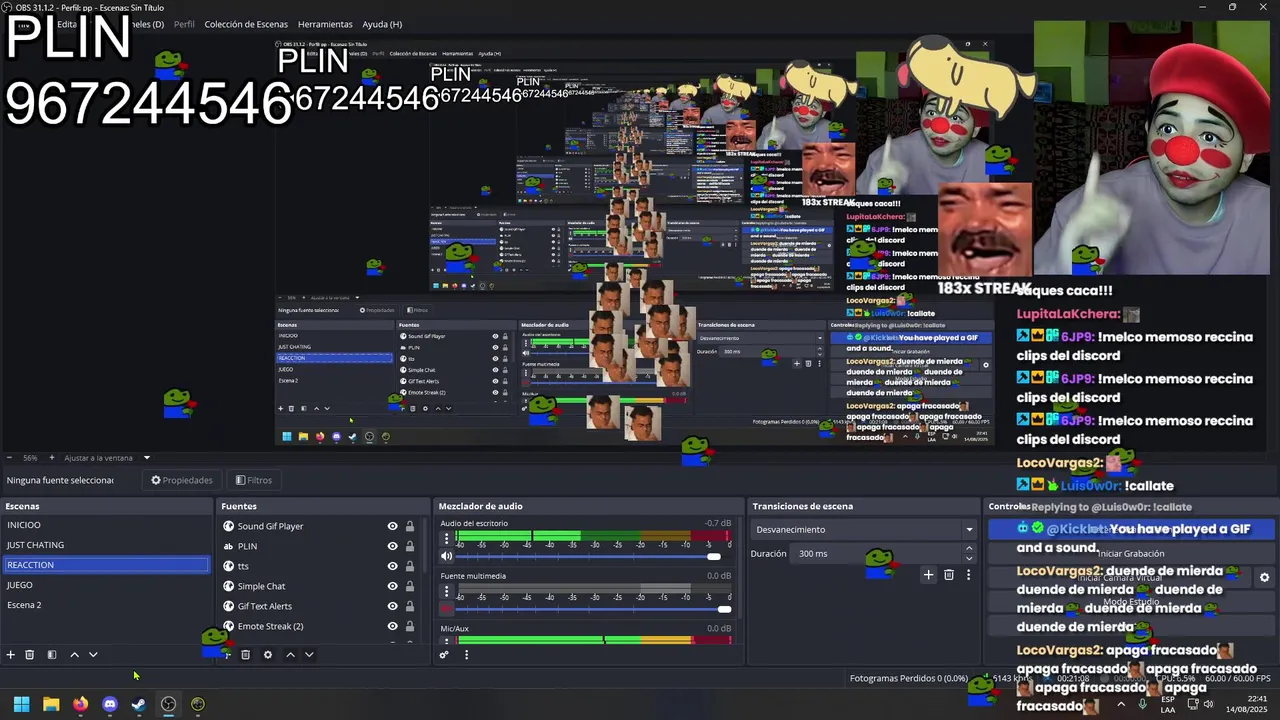Open virtual camera settings gear in Controles
Screen dimensions: 1280x720
pyautogui.click(x=1264, y=577)
